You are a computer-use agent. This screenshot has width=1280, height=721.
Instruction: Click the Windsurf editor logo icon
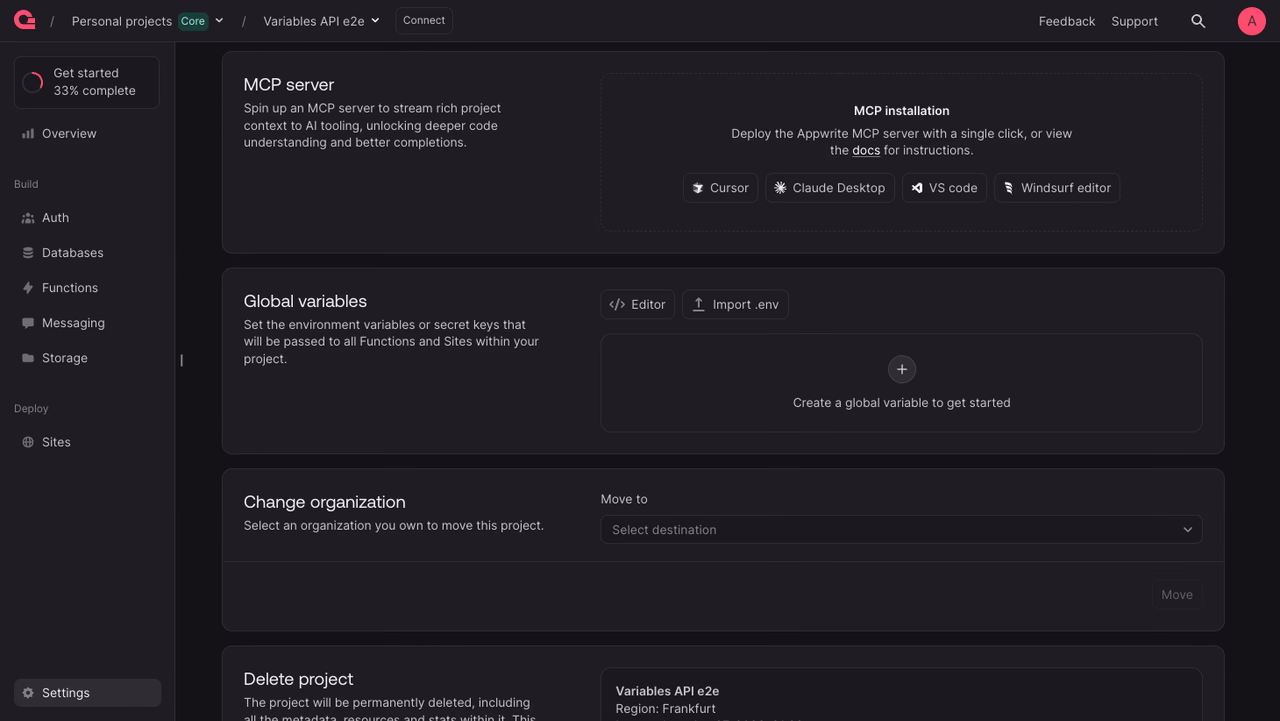[1009, 188]
